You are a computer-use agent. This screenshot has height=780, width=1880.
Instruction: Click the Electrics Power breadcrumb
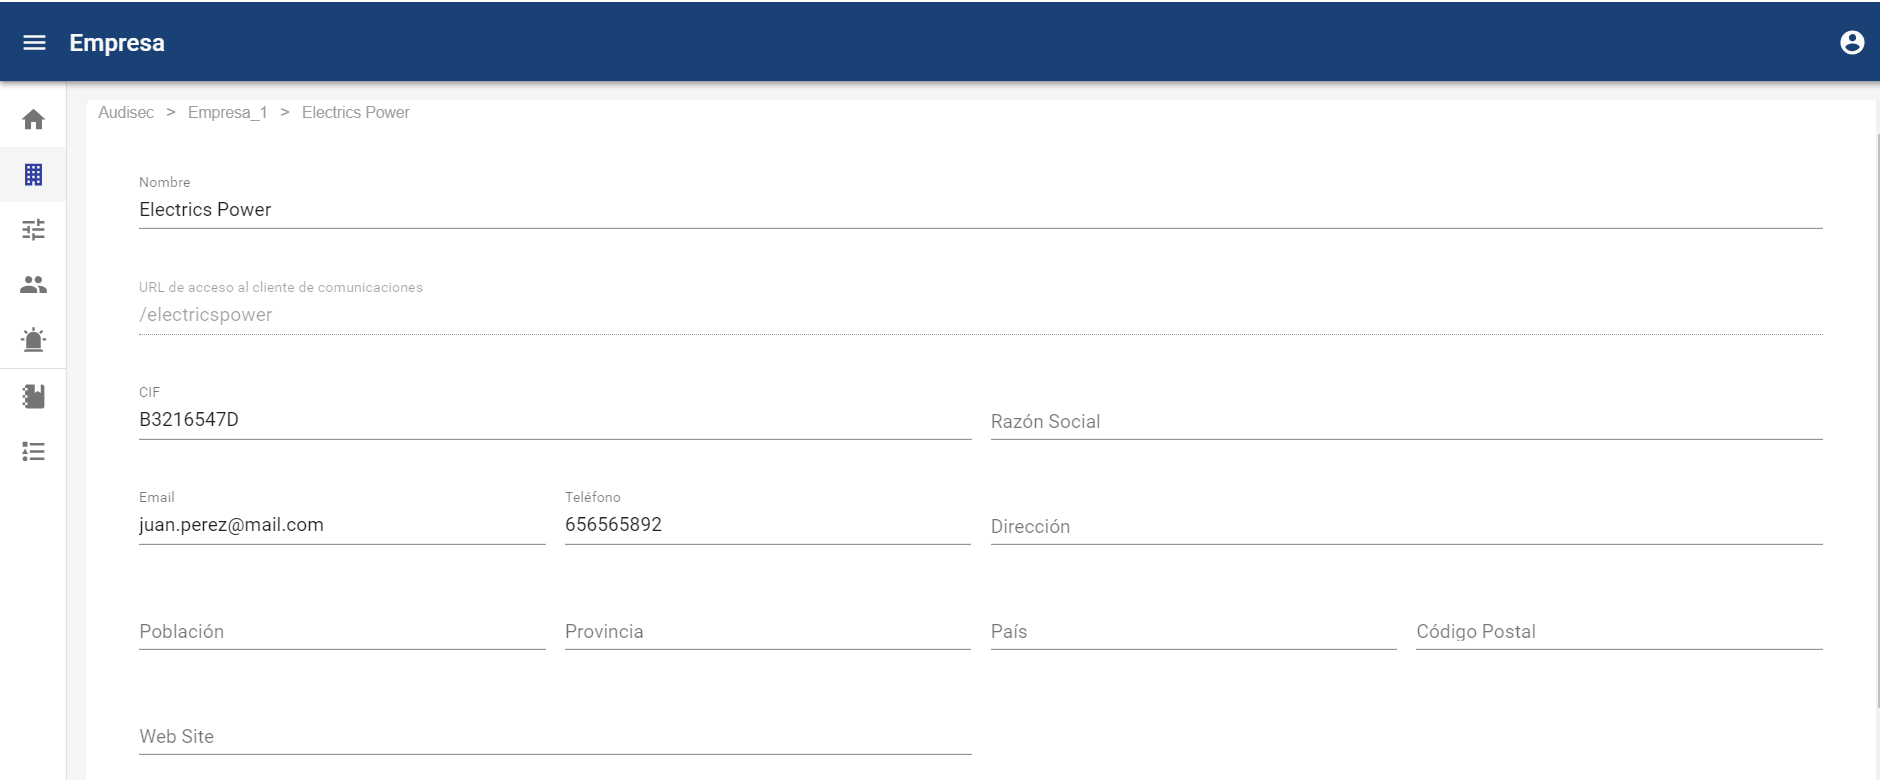[355, 113]
